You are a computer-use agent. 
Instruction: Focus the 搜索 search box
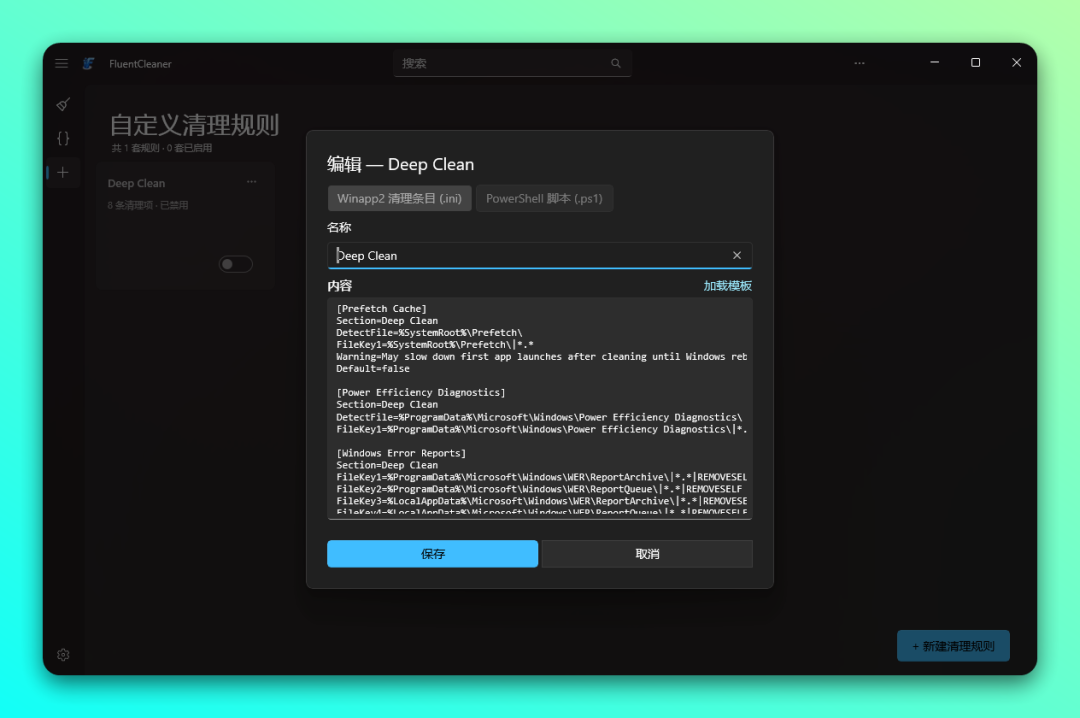tap(512, 63)
